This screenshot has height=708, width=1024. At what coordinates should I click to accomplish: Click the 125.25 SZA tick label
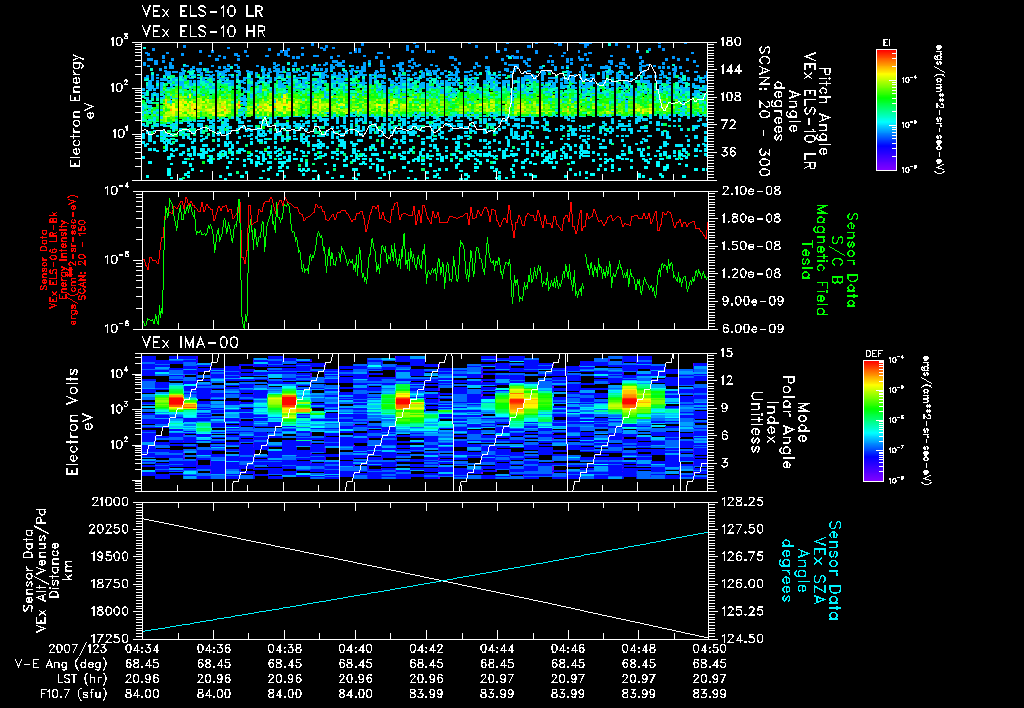741,611
